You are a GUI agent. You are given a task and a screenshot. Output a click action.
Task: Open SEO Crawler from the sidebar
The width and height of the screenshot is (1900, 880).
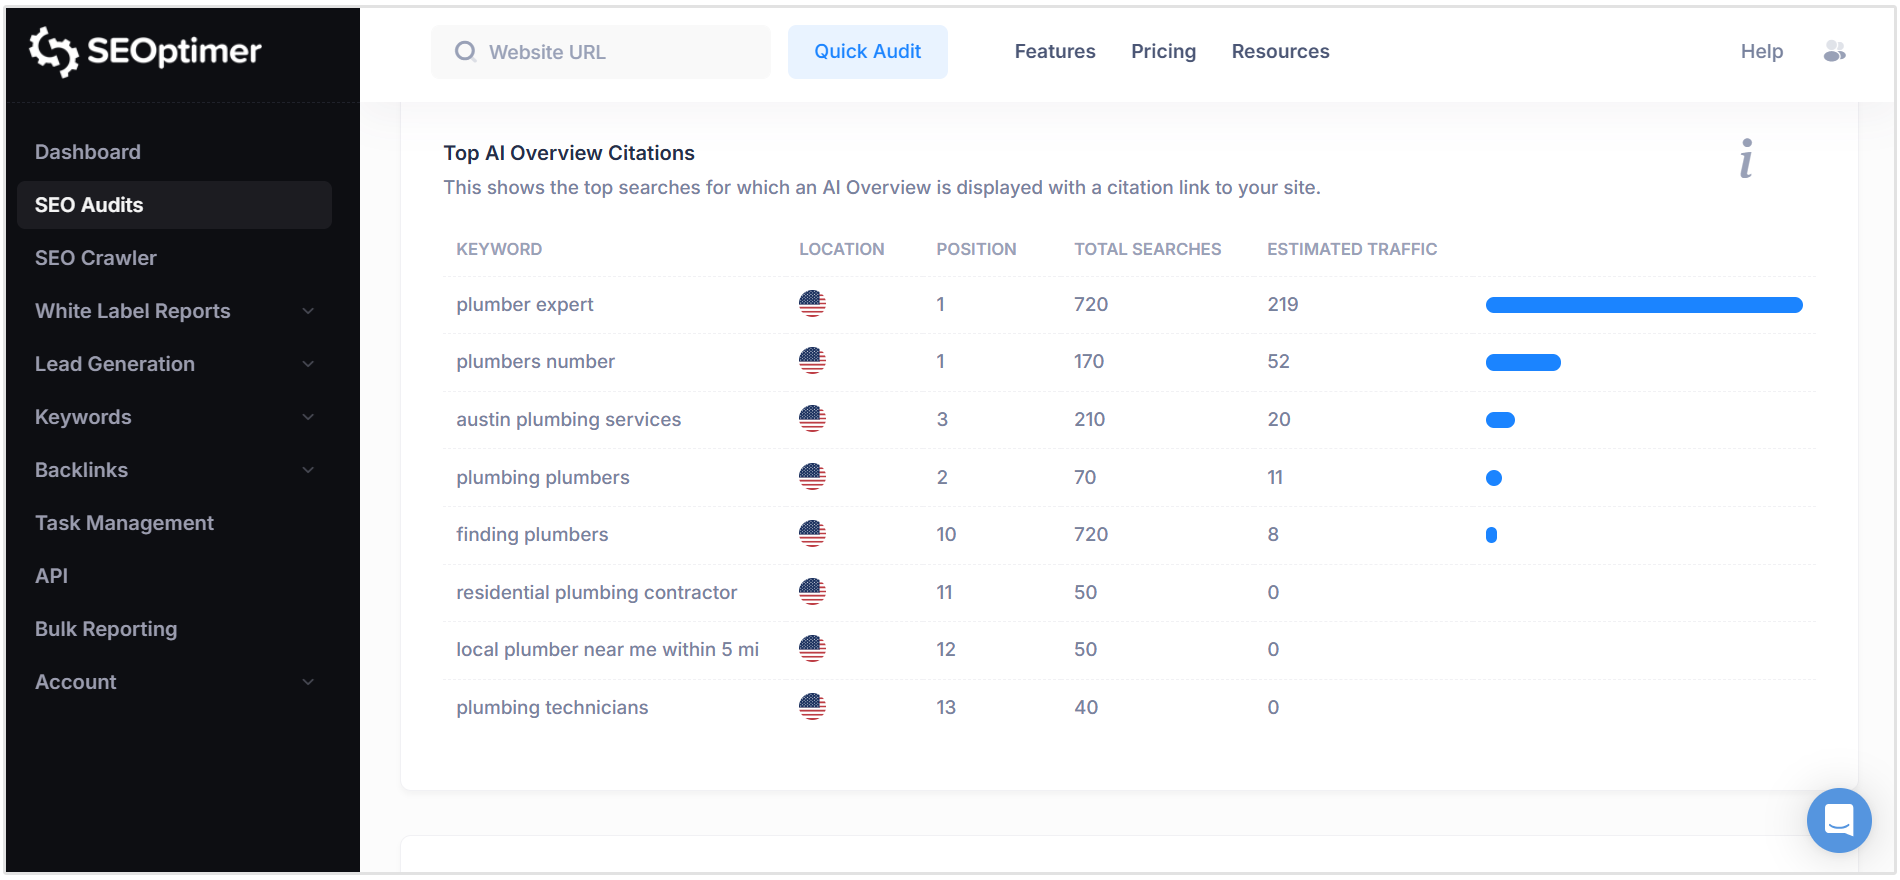click(x=175, y=258)
